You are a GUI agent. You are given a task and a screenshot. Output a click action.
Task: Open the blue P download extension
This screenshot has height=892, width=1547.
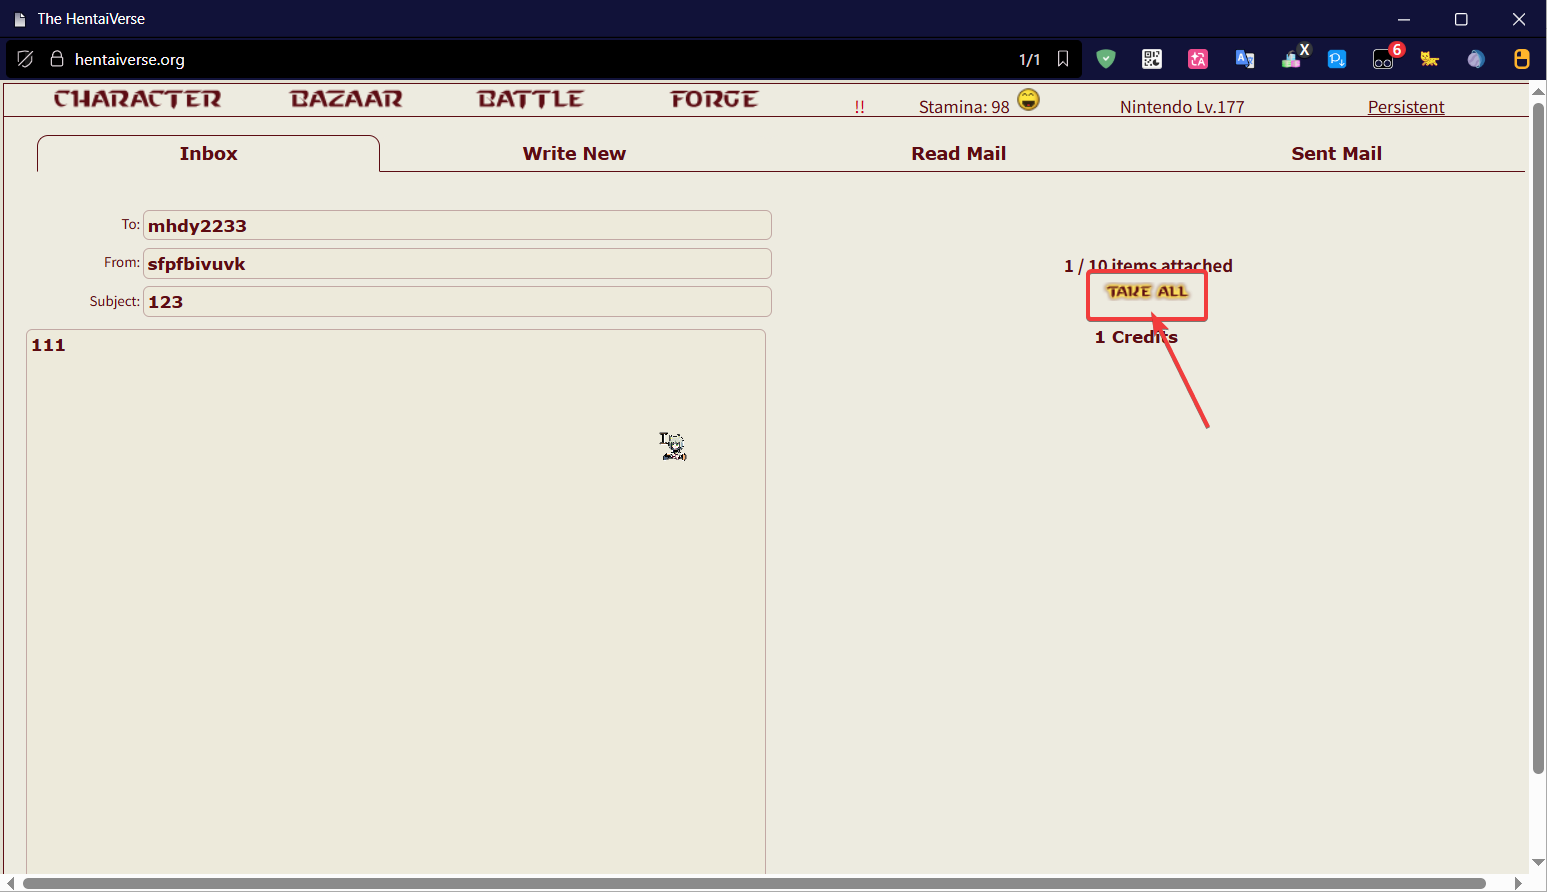coord(1337,59)
